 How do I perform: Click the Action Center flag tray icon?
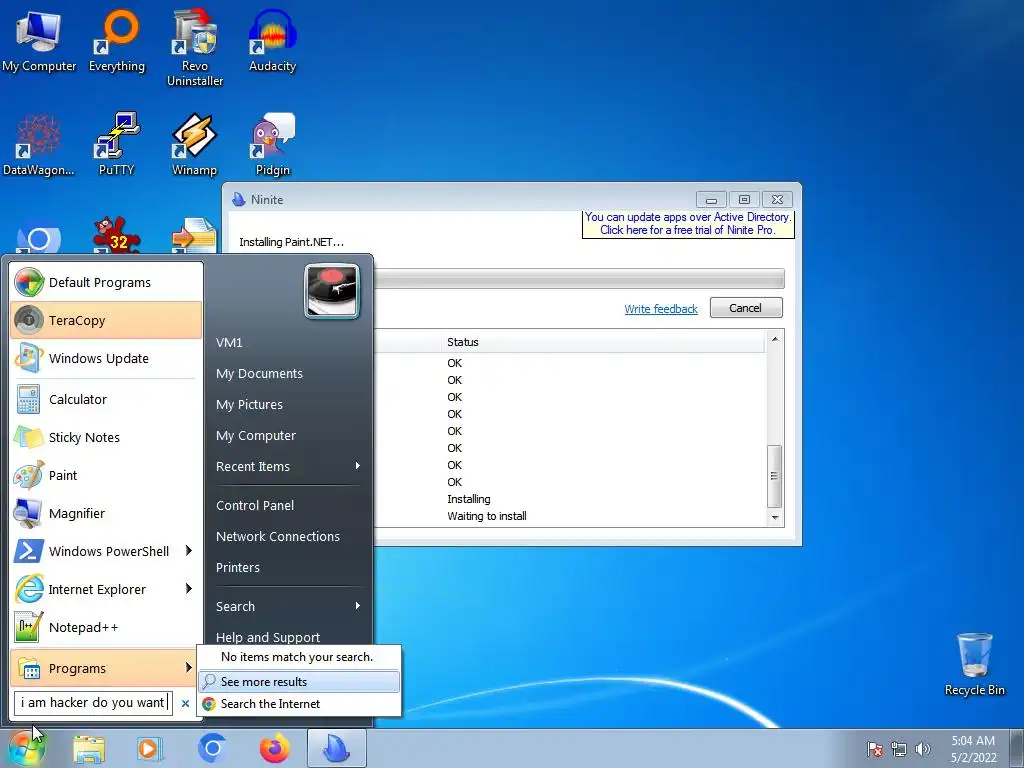(875, 749)
